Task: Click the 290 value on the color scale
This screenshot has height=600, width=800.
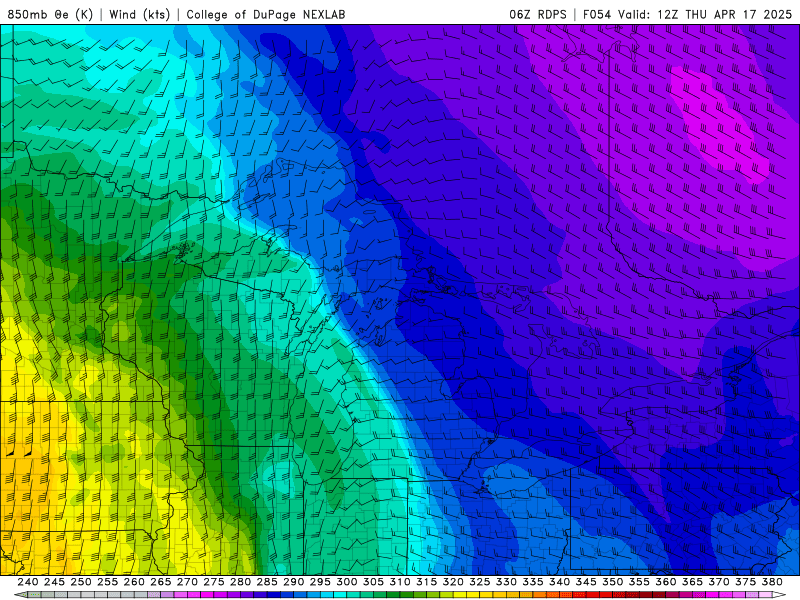Action: [293, 582]
